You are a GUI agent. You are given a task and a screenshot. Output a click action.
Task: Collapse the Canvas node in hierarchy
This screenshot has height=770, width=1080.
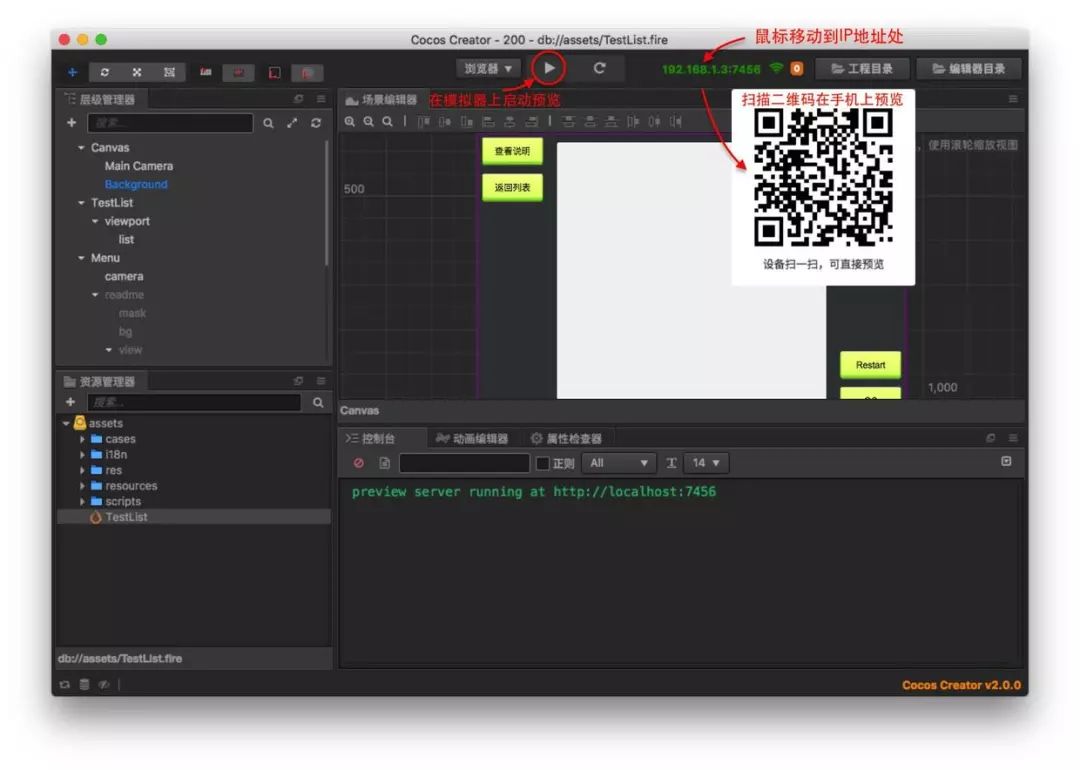pos(81,148)
